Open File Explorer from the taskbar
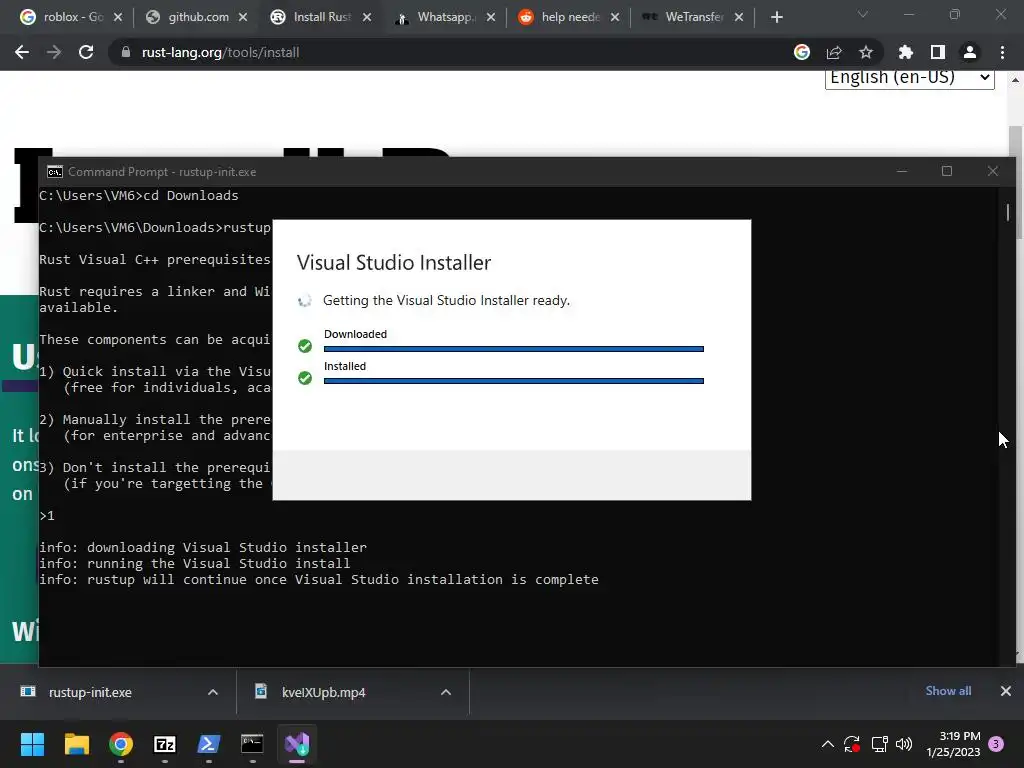Screen dimensions: 1024x768 click(x=77, y=744)
